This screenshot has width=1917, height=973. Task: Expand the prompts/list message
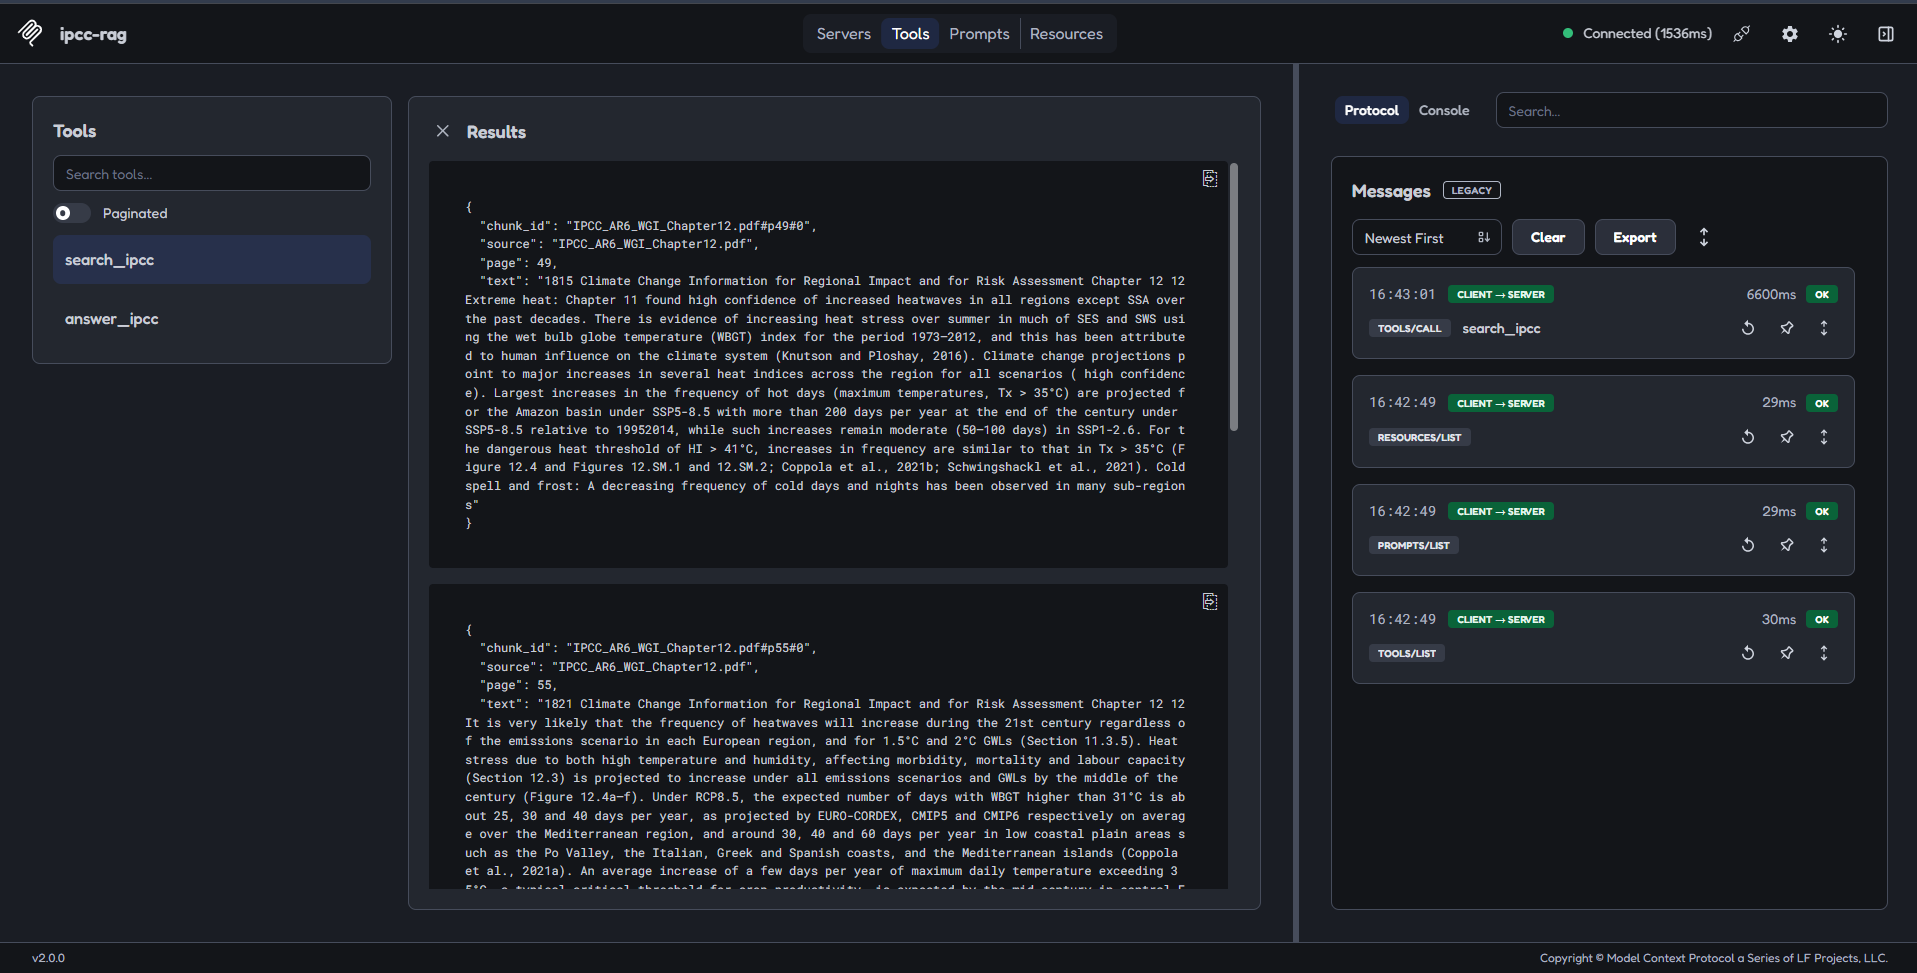point(1824,545)
